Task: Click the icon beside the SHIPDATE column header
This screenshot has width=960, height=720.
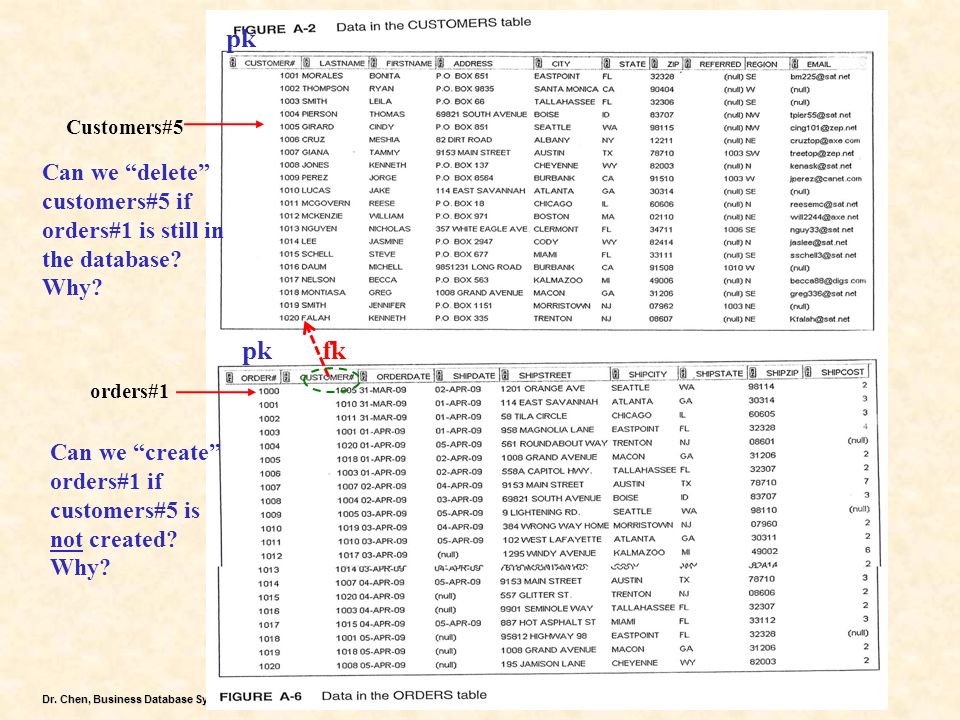Action: tap(439, 375)
